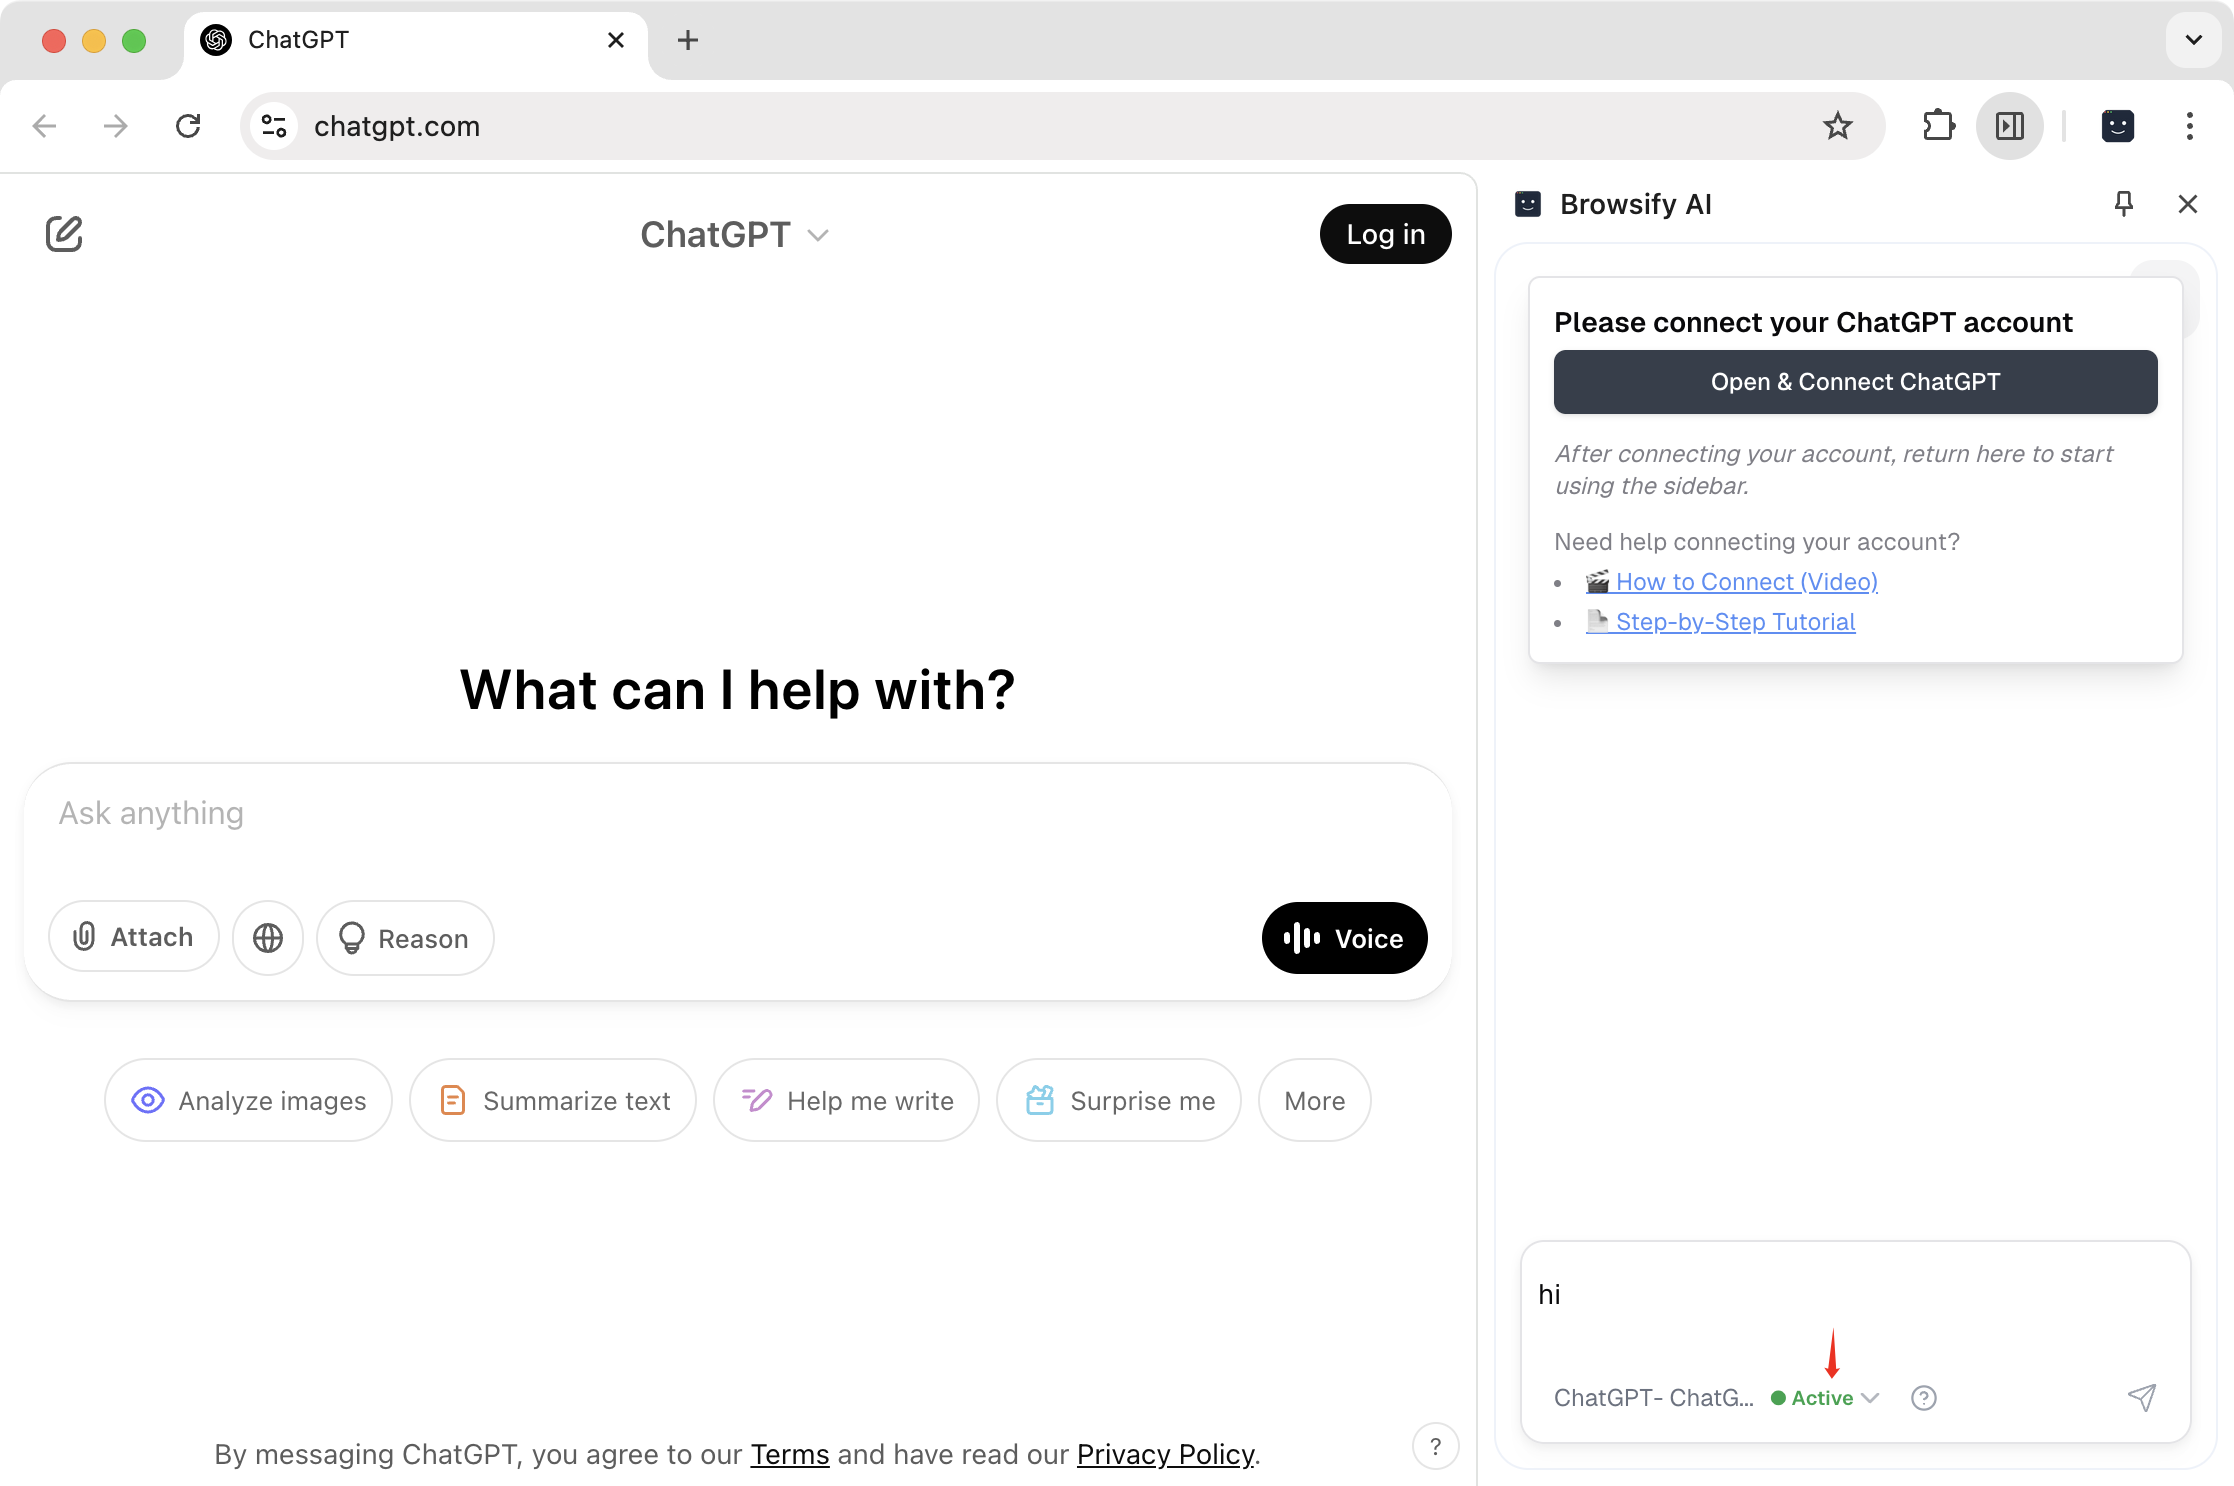2234x1486 pixels.
Task: Open the Chrome three-dot menu
Action: pos(2190,126)
